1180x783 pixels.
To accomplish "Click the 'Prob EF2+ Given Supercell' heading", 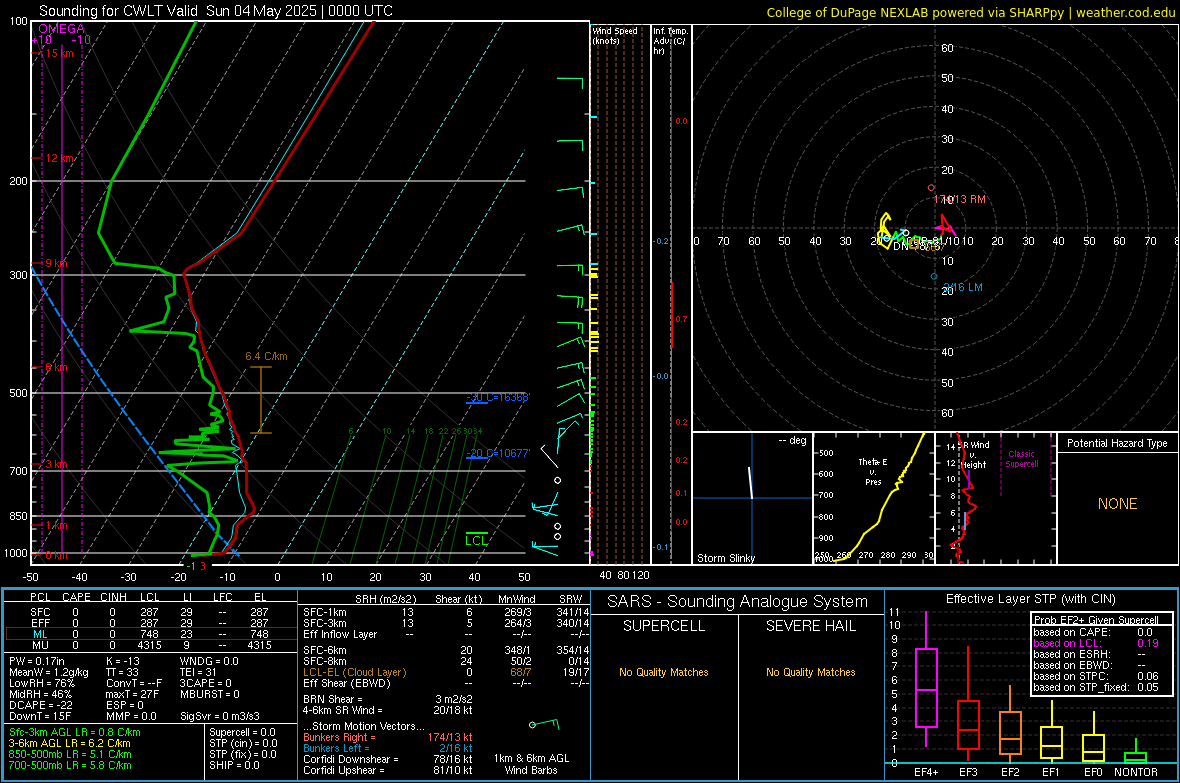I will point(1096,620).
